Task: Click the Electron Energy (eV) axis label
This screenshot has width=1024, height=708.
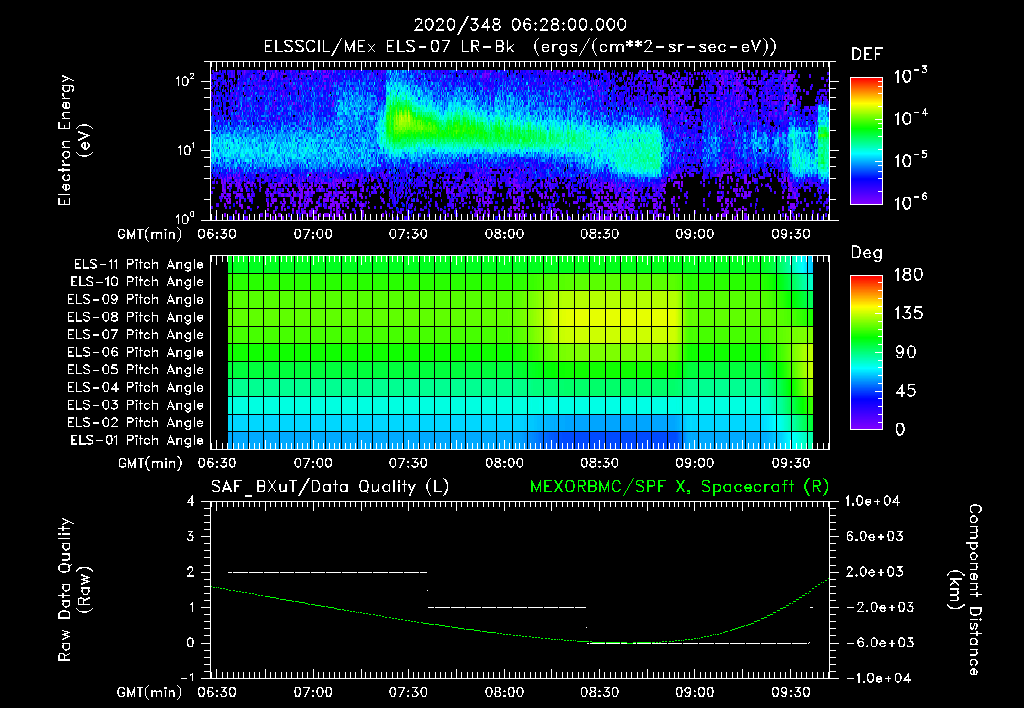Action: point(74,140)
